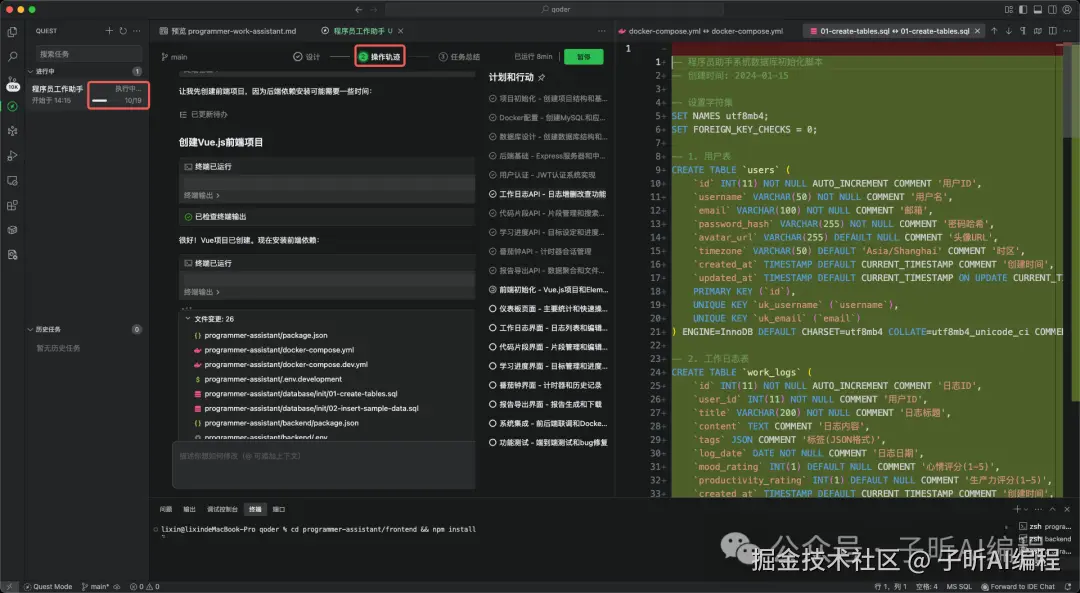
Task: Toggle todo 系统集成 circle
Action: pyautogui.click(x=492, y=424)
